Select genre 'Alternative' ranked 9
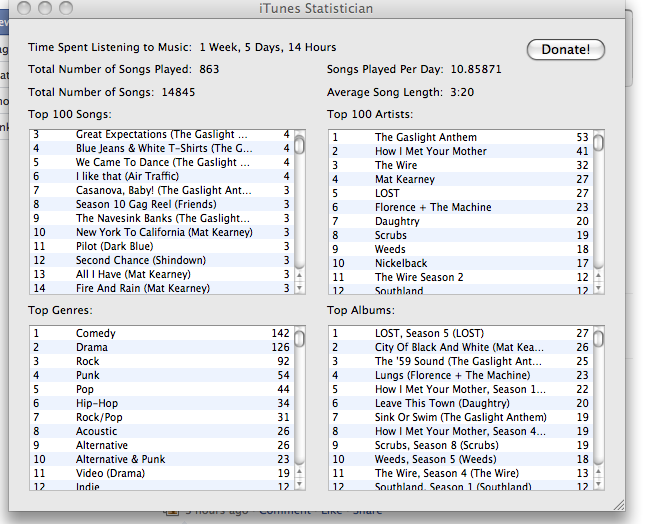This screenshot has width=648, height=524. tap(162, 445)
